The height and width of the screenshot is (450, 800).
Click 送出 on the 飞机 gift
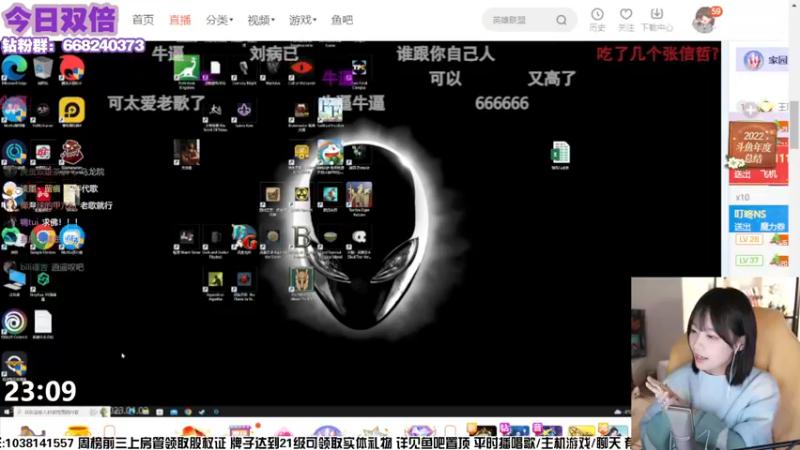coord(742,175)
